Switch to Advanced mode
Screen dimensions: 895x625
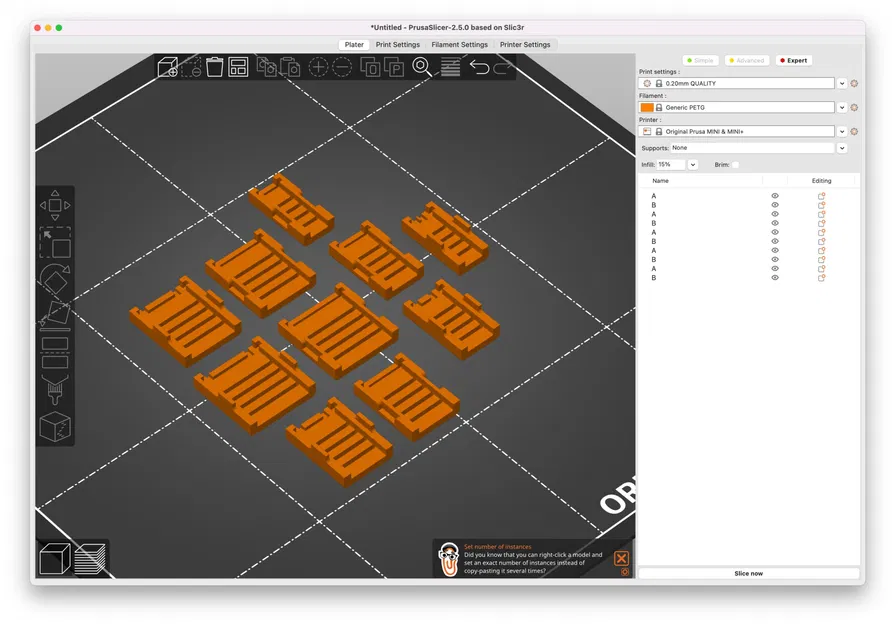pyautogui.click(x=747, y=61)
